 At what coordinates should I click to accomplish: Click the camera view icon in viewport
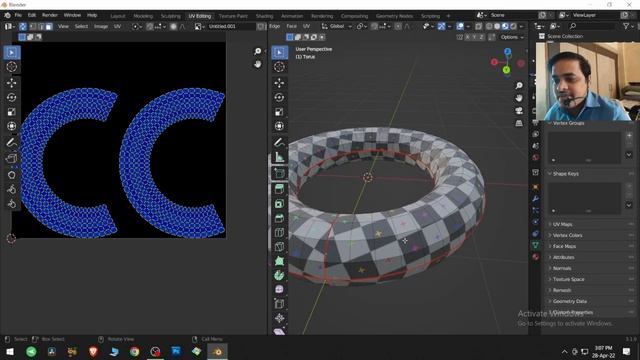pos(519,111)
